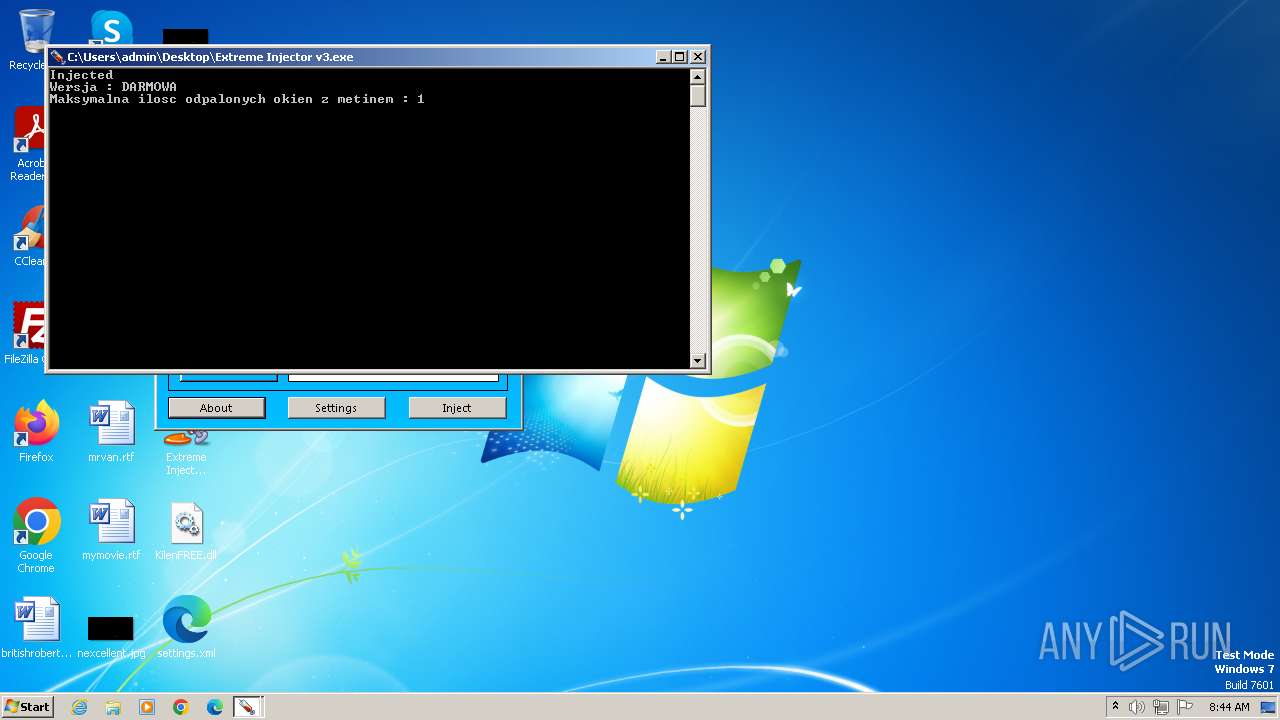Open the mrvan.rtf document icon

point(111,431)
